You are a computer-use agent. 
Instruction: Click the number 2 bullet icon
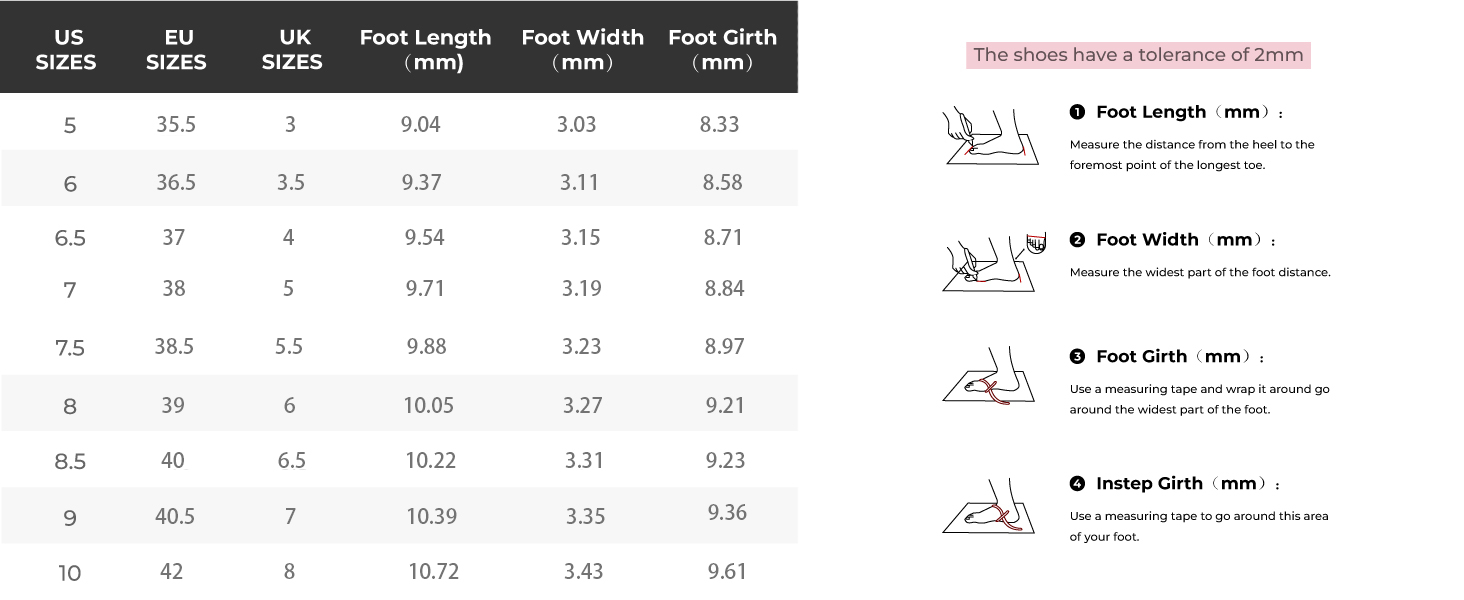(x=1077, y=239)
